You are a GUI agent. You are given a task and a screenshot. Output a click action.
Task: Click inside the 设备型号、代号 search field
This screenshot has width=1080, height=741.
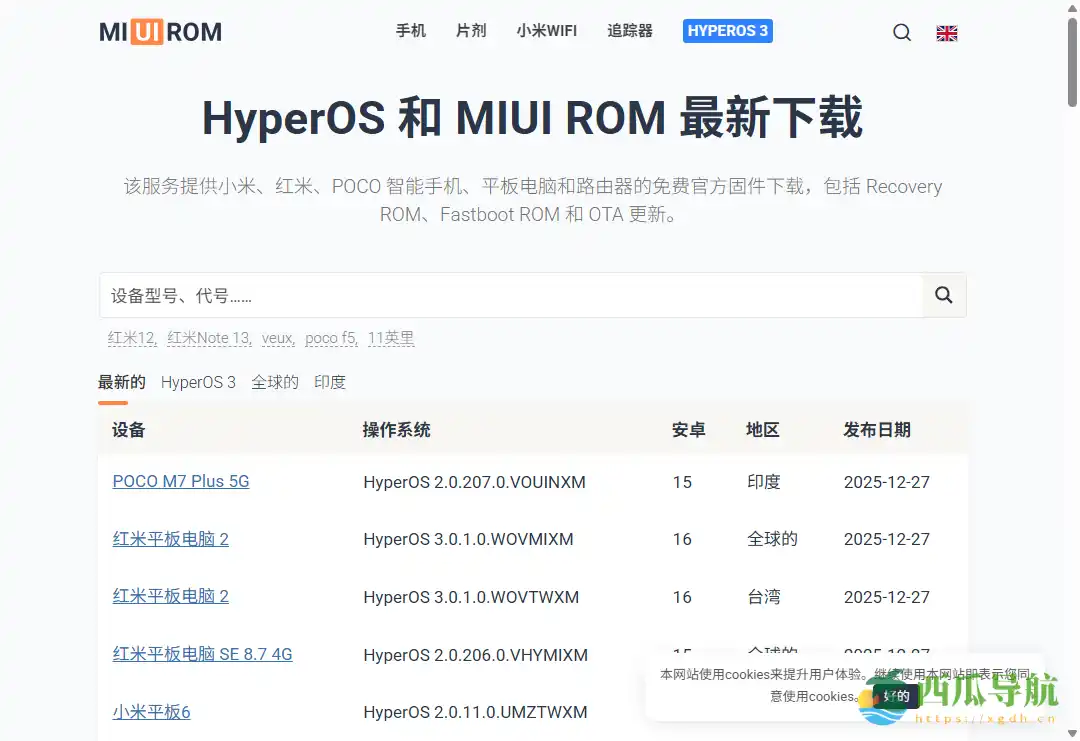(400, 295)
